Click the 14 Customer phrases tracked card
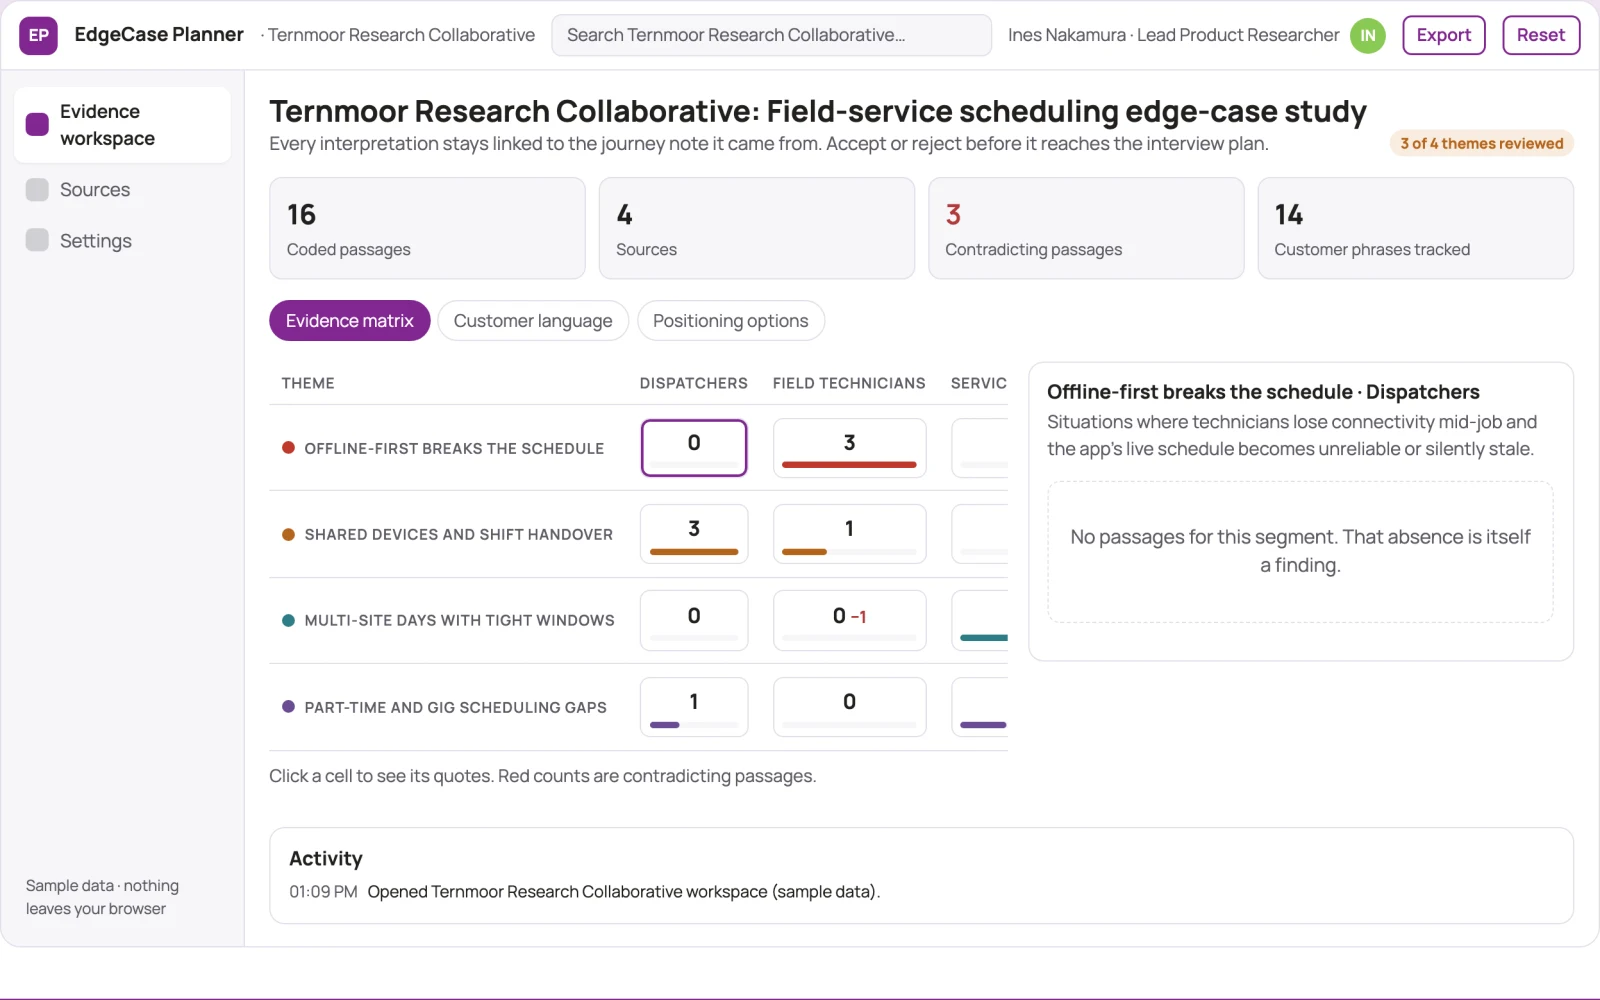Screen dimensions: 1600x1000 pos(1415,228)
